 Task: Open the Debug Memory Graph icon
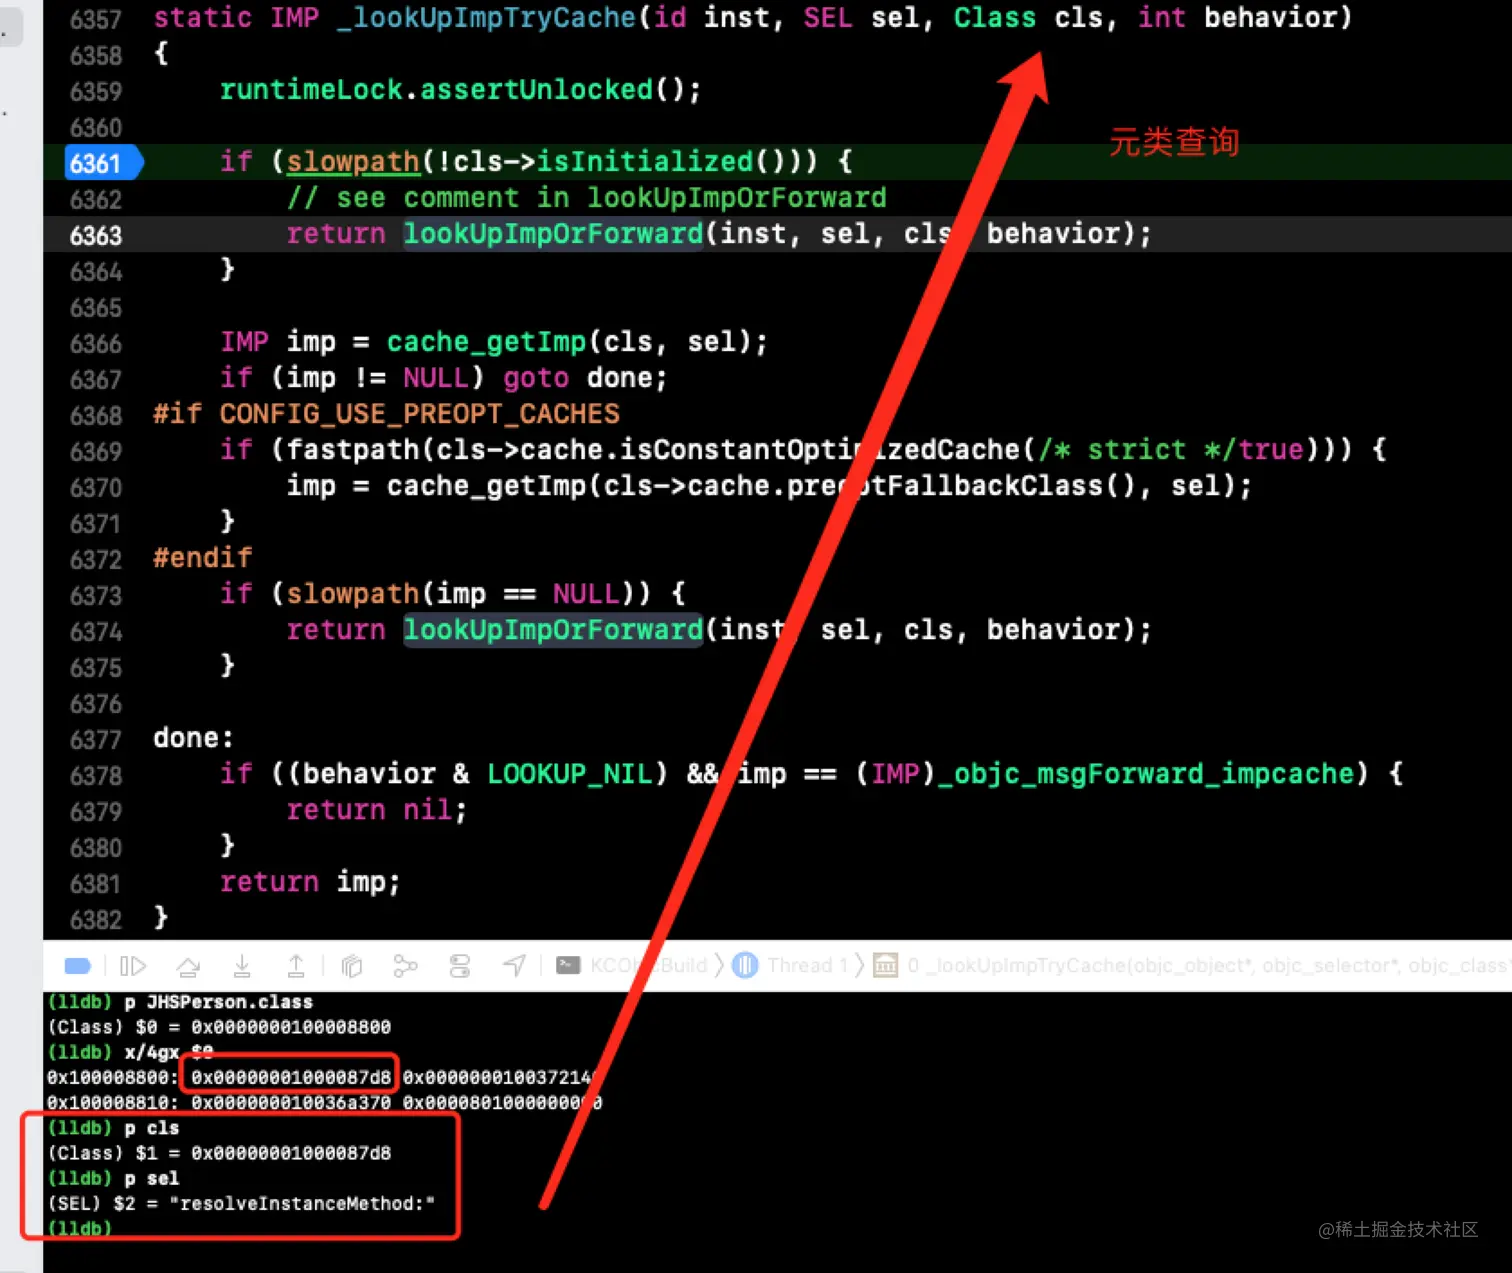pyautogui.click(x=405, y=965)
